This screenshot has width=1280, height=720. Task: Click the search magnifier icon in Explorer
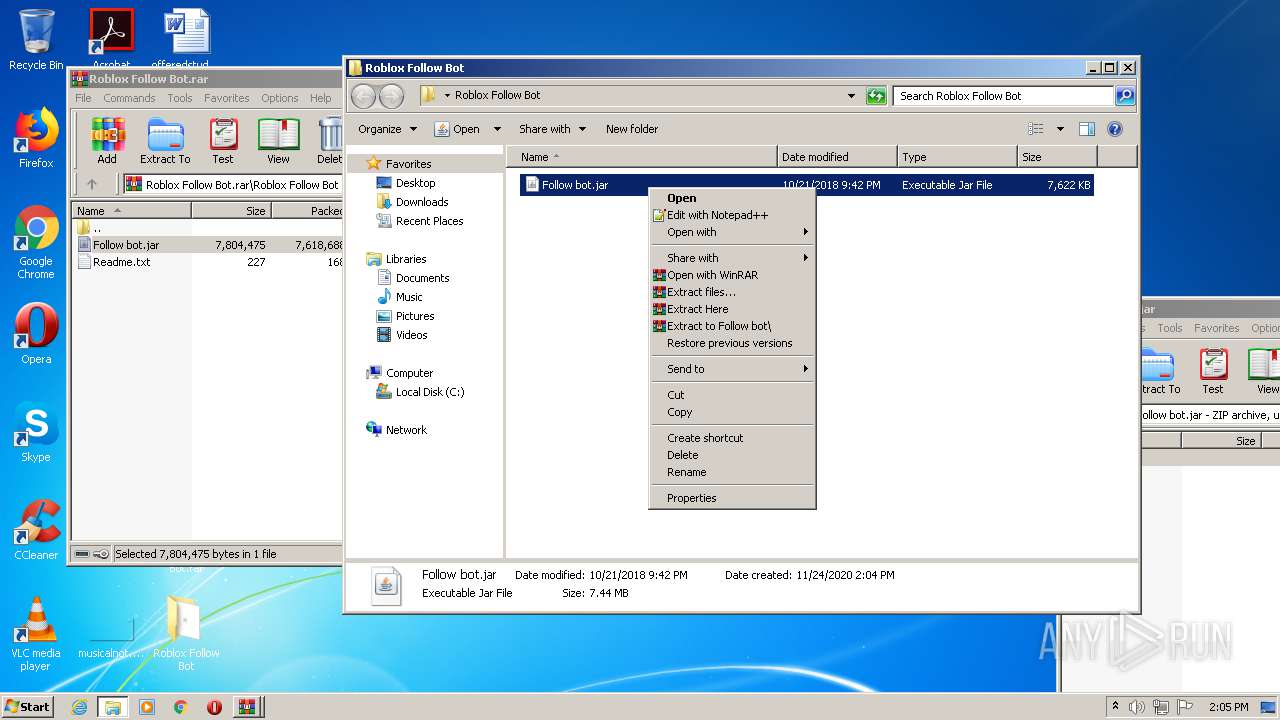tap(1125, 96)
